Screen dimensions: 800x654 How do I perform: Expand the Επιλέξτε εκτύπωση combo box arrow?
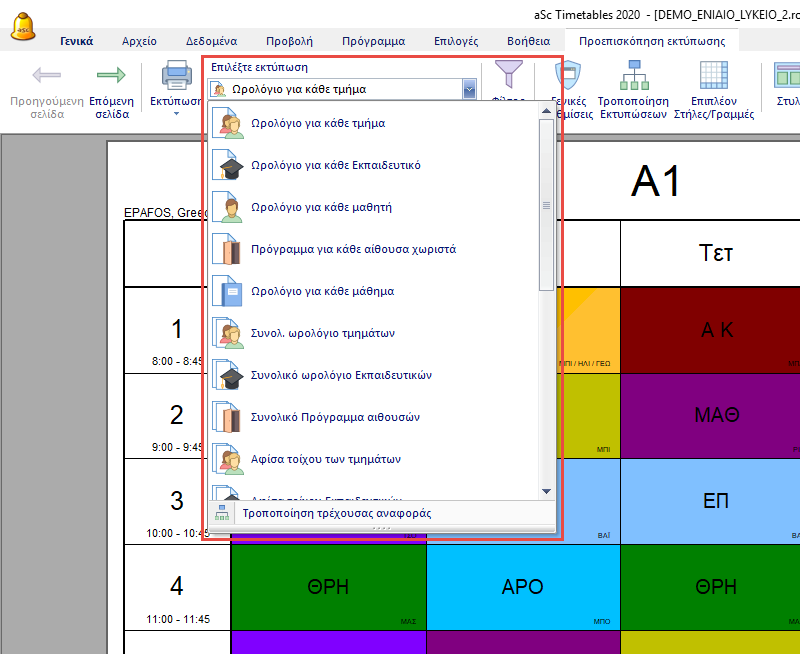469,89
